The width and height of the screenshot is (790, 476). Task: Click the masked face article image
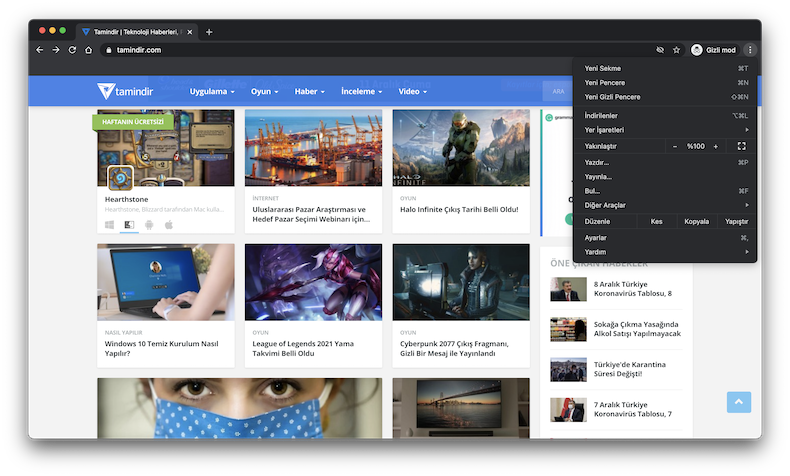click(240, 408)
